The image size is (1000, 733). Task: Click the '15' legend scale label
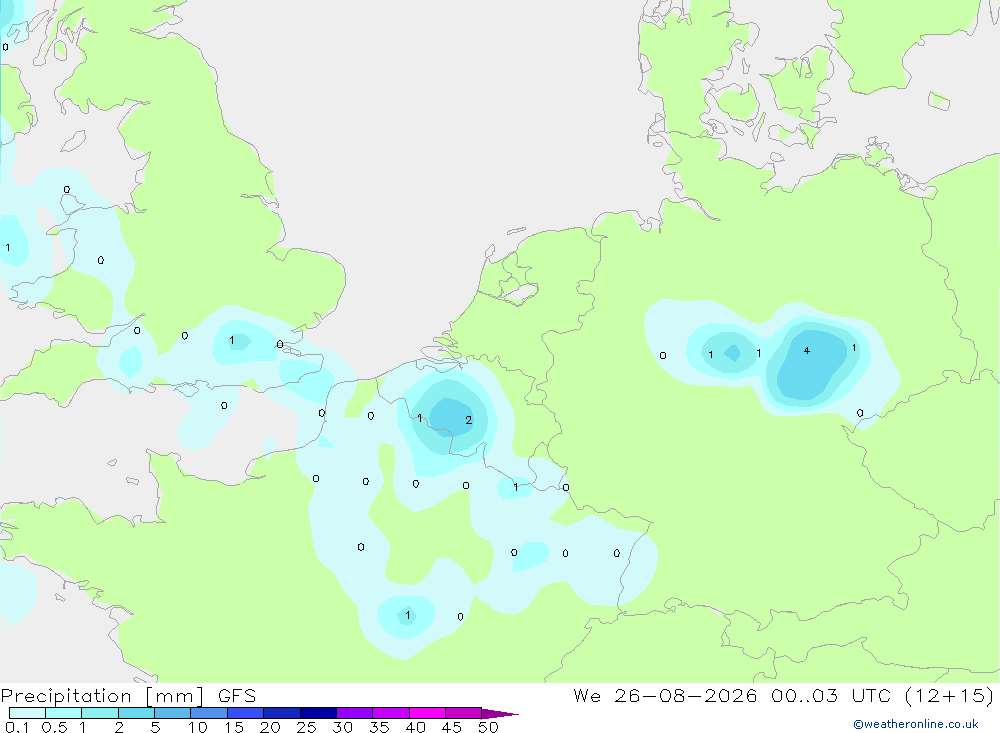pyautogui.click(x=234, y=727)
